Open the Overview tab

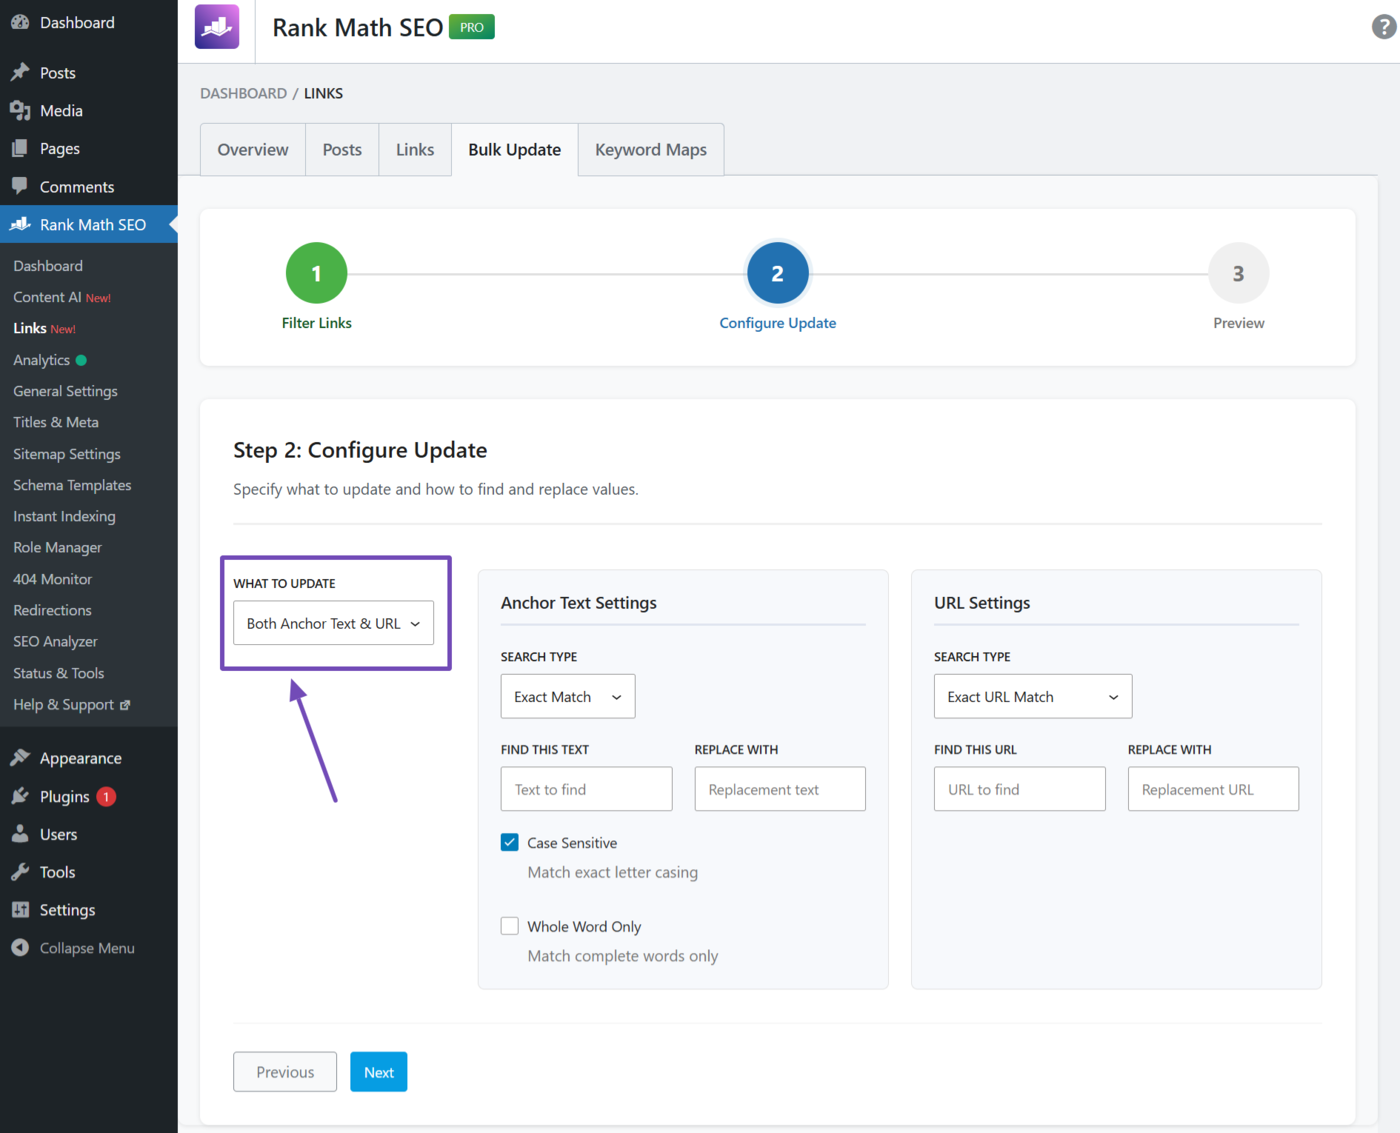252,149
